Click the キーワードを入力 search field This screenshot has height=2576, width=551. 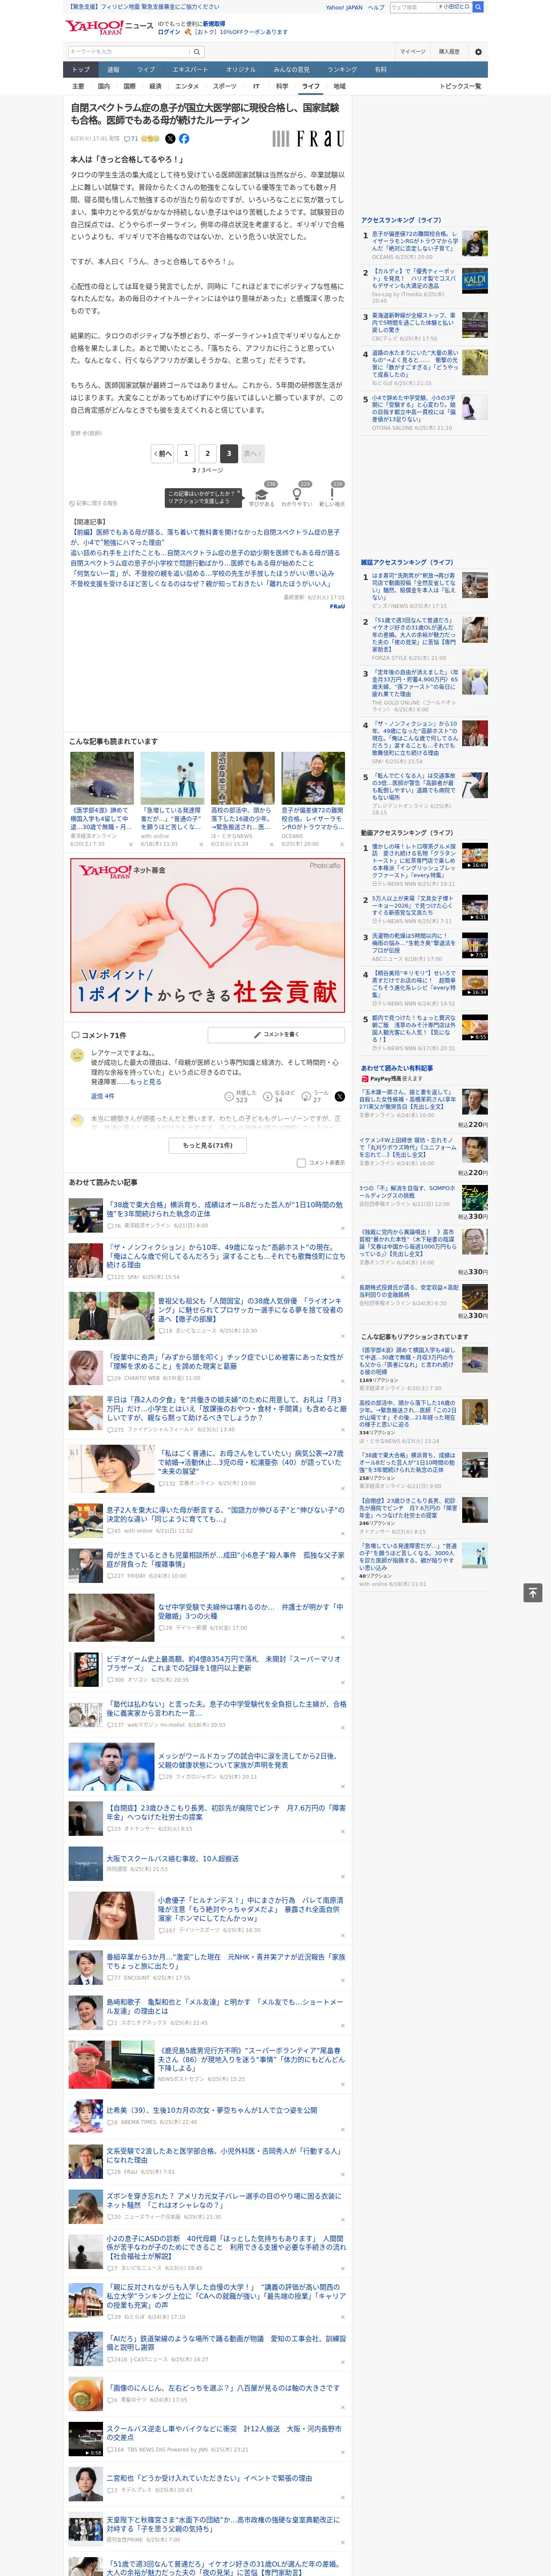129,52
